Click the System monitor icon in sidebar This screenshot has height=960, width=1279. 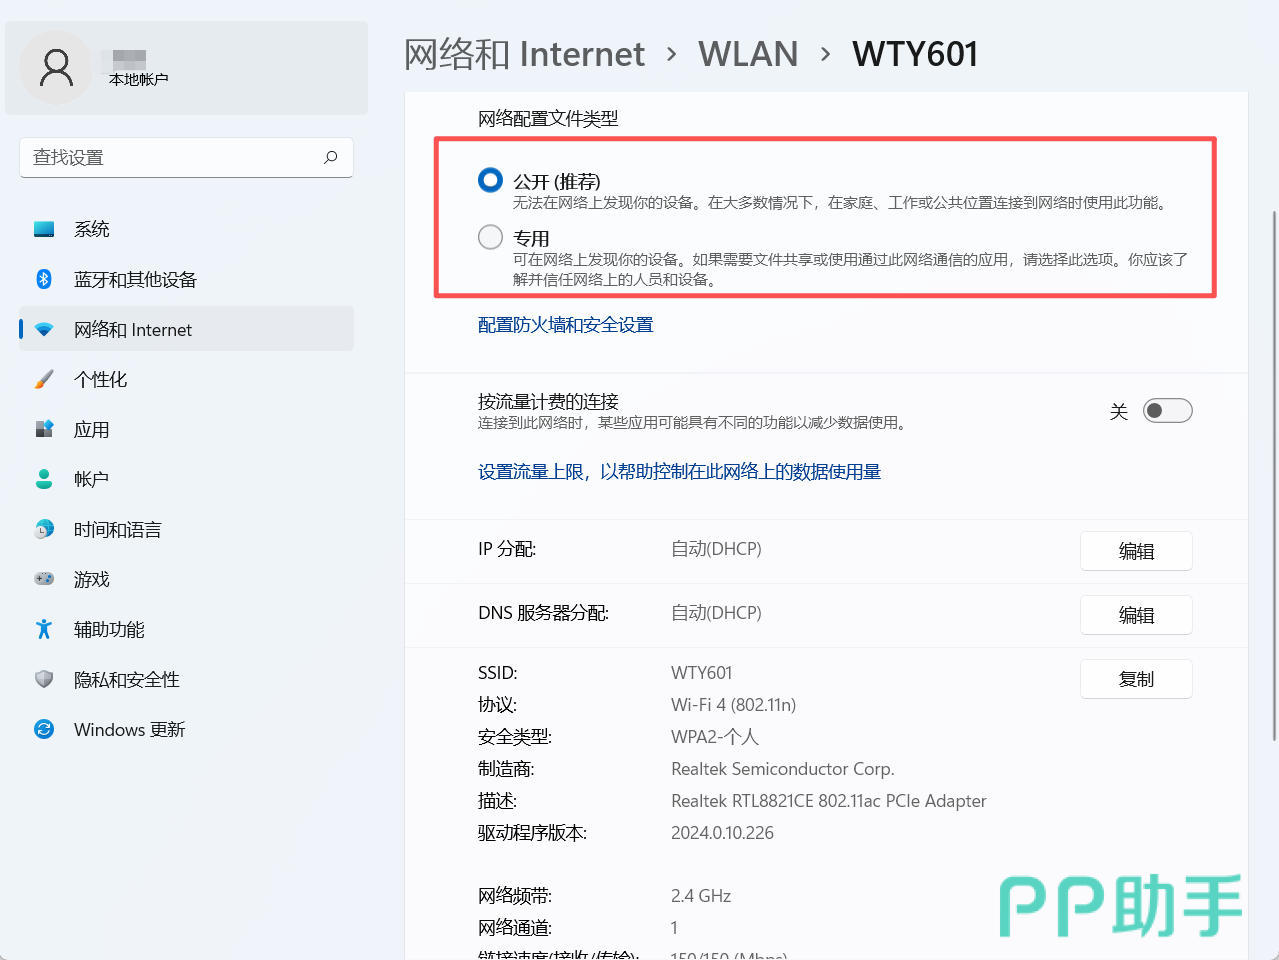click(x=44, y=229)
